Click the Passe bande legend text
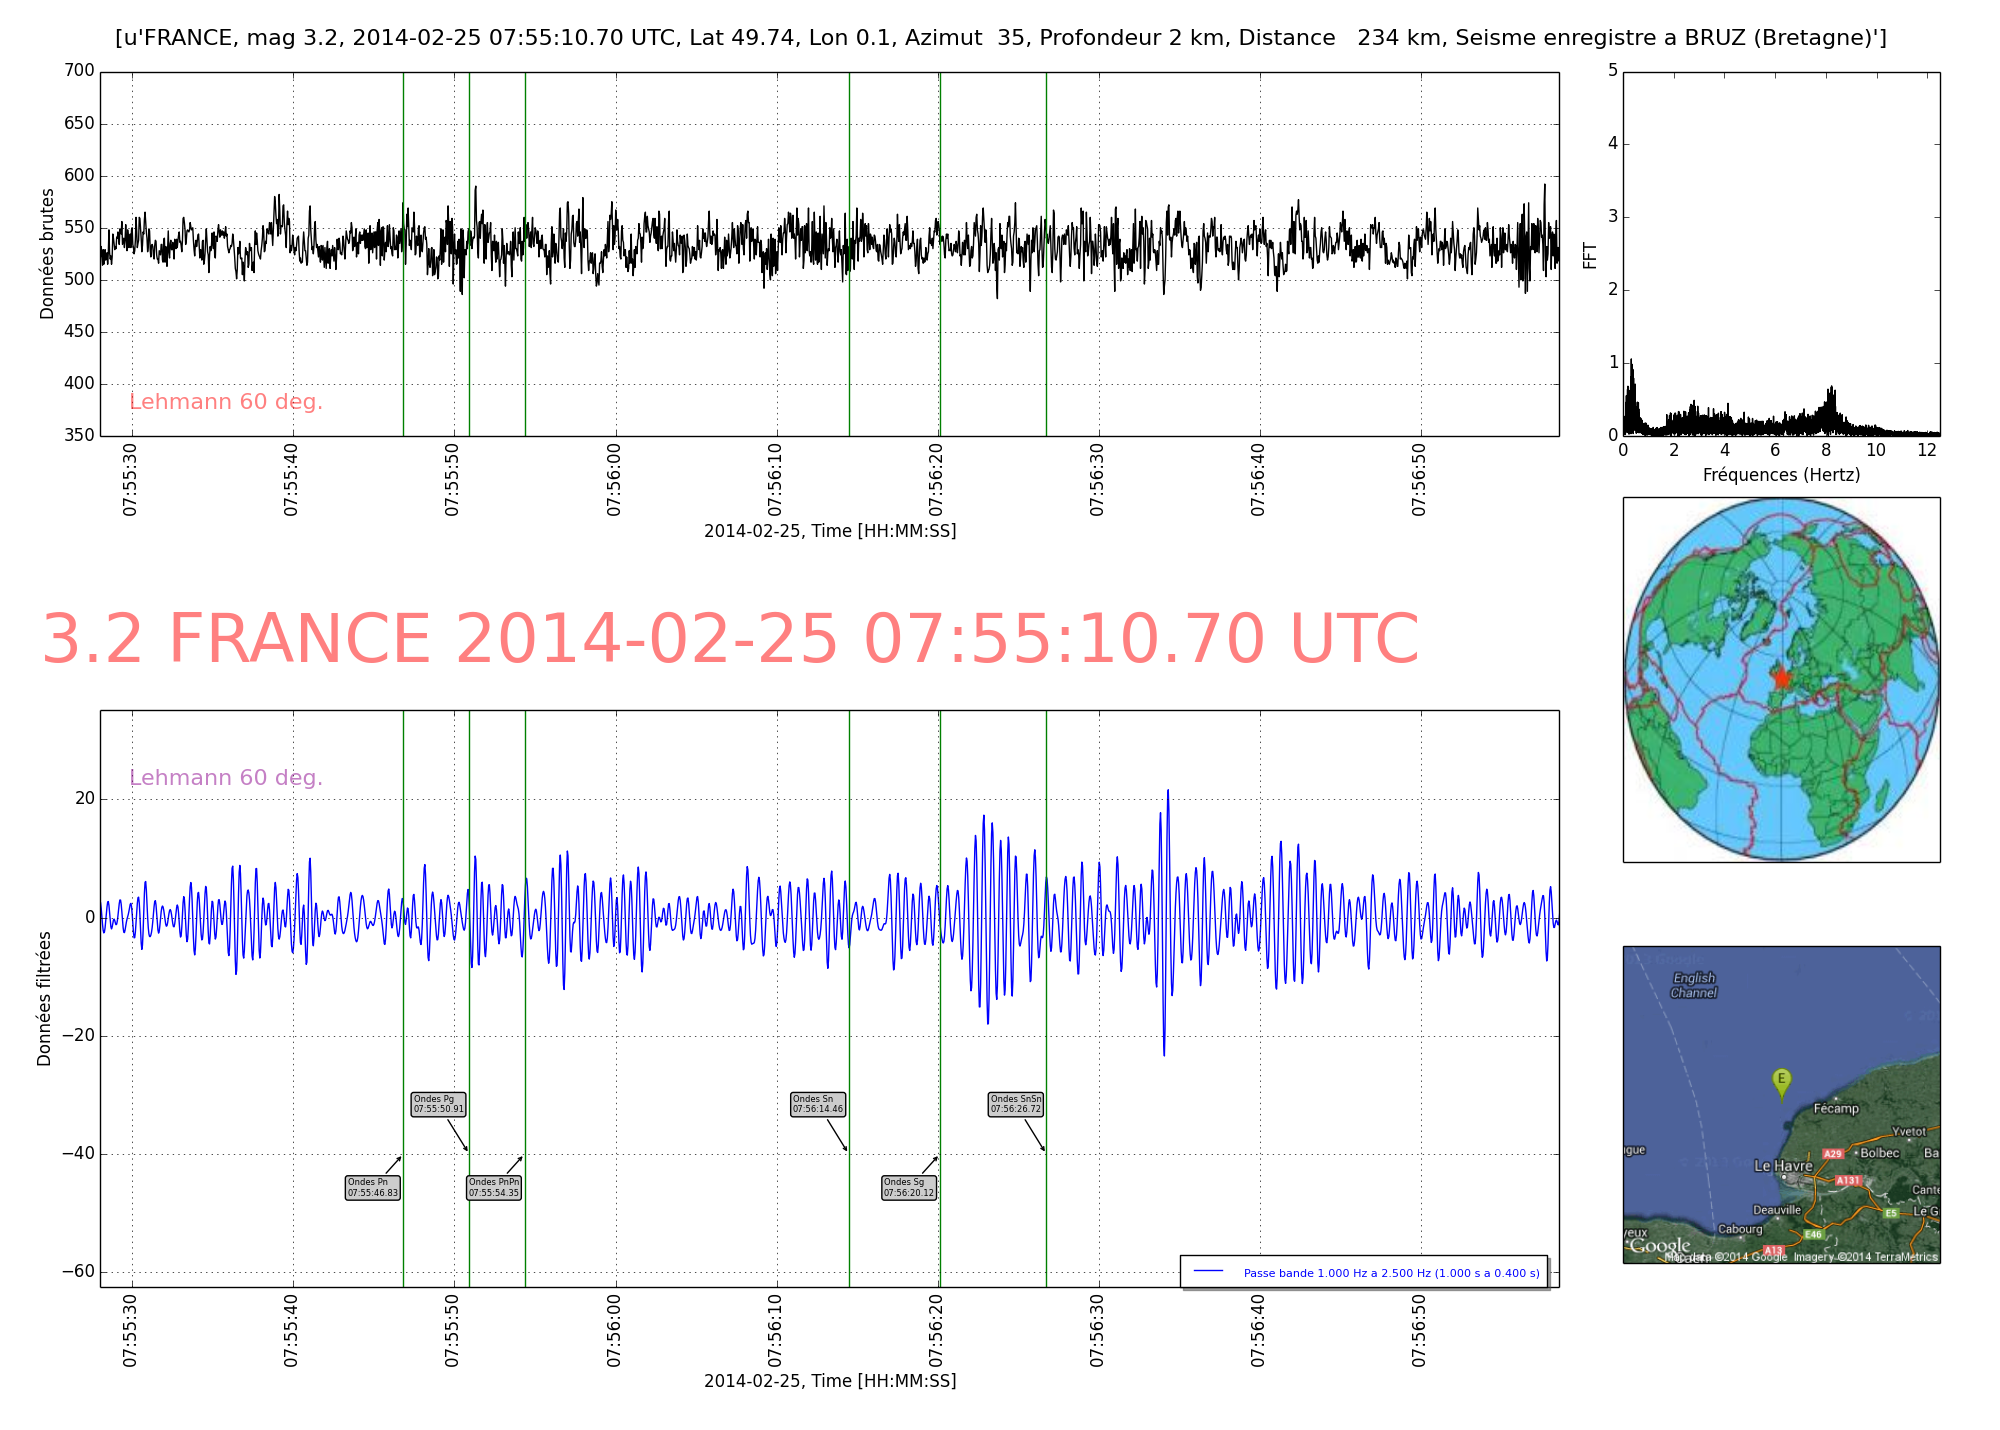The image size is (2000, 1430). [x=1391, y=1273]
